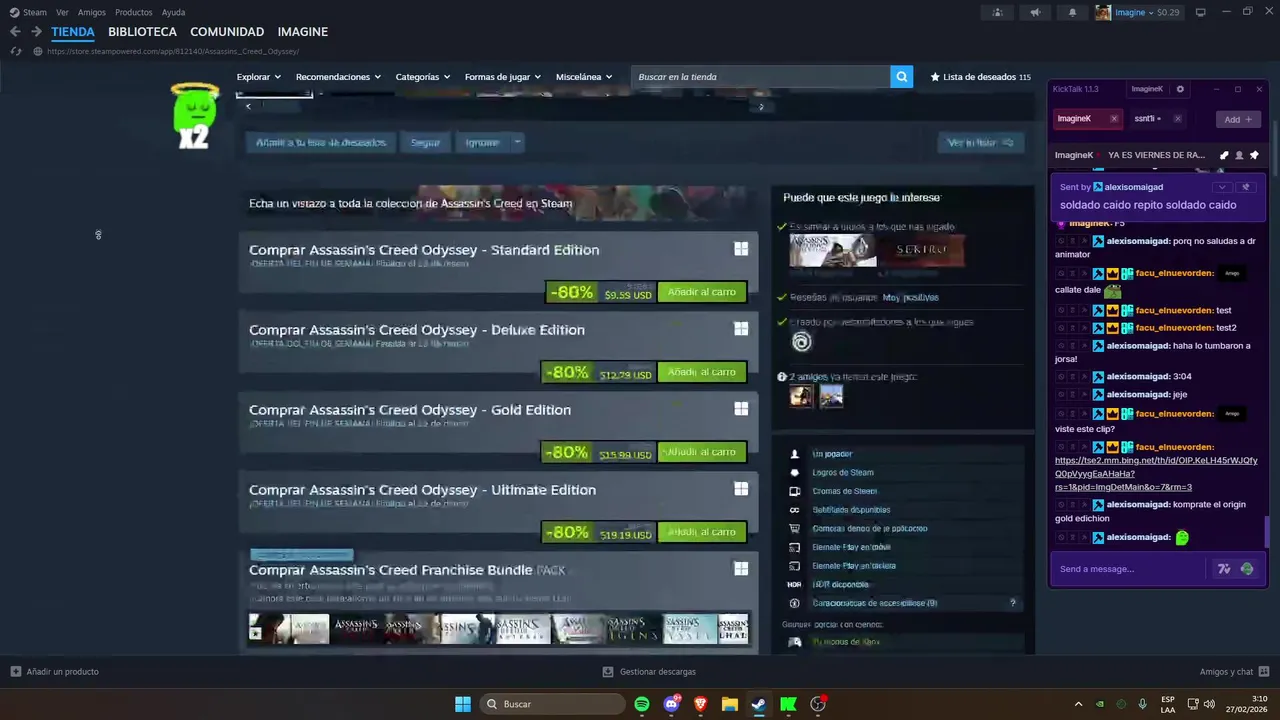Open Lista de deseados 115
This screenshot has width=1280, height=720.
980,77
